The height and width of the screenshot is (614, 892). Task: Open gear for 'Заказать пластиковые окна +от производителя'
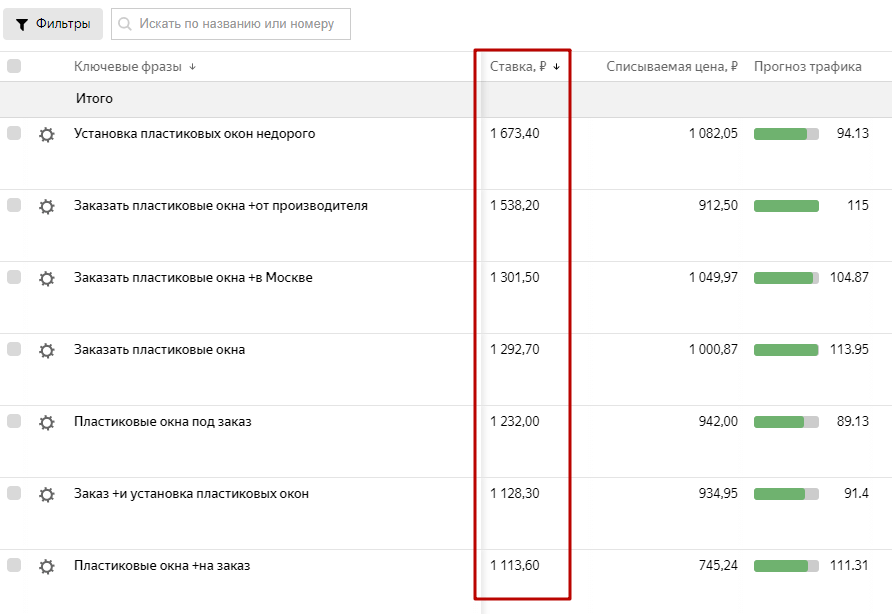coord(47,207)
